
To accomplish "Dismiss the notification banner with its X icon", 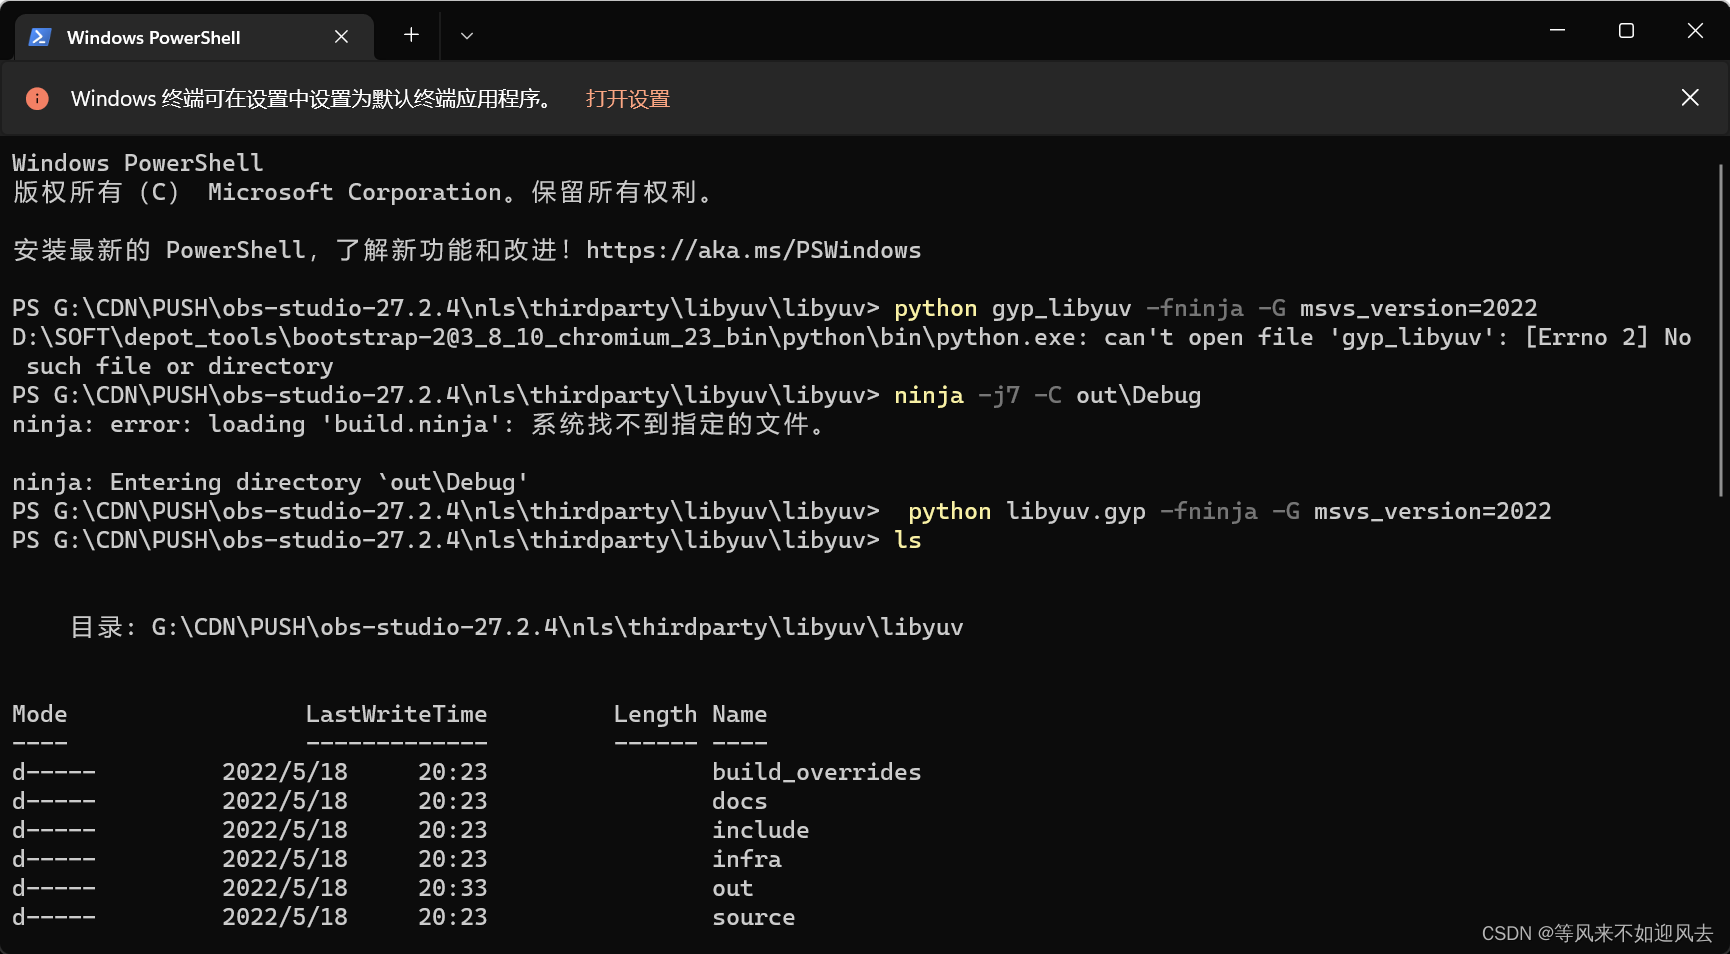I will [1689, 97].
